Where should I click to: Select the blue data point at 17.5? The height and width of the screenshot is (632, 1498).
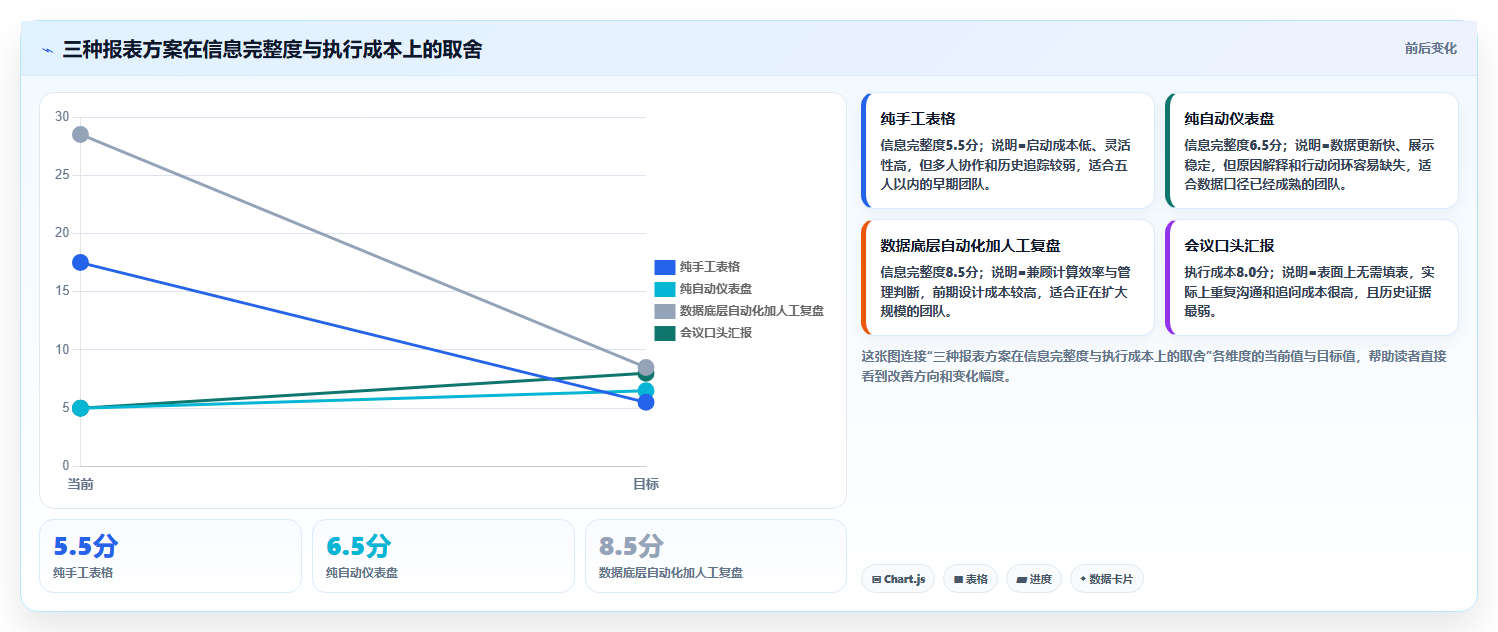point(80,262)
